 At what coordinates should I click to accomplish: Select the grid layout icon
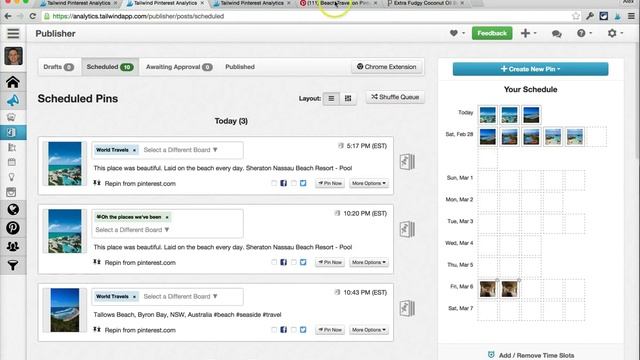[348, 98]
